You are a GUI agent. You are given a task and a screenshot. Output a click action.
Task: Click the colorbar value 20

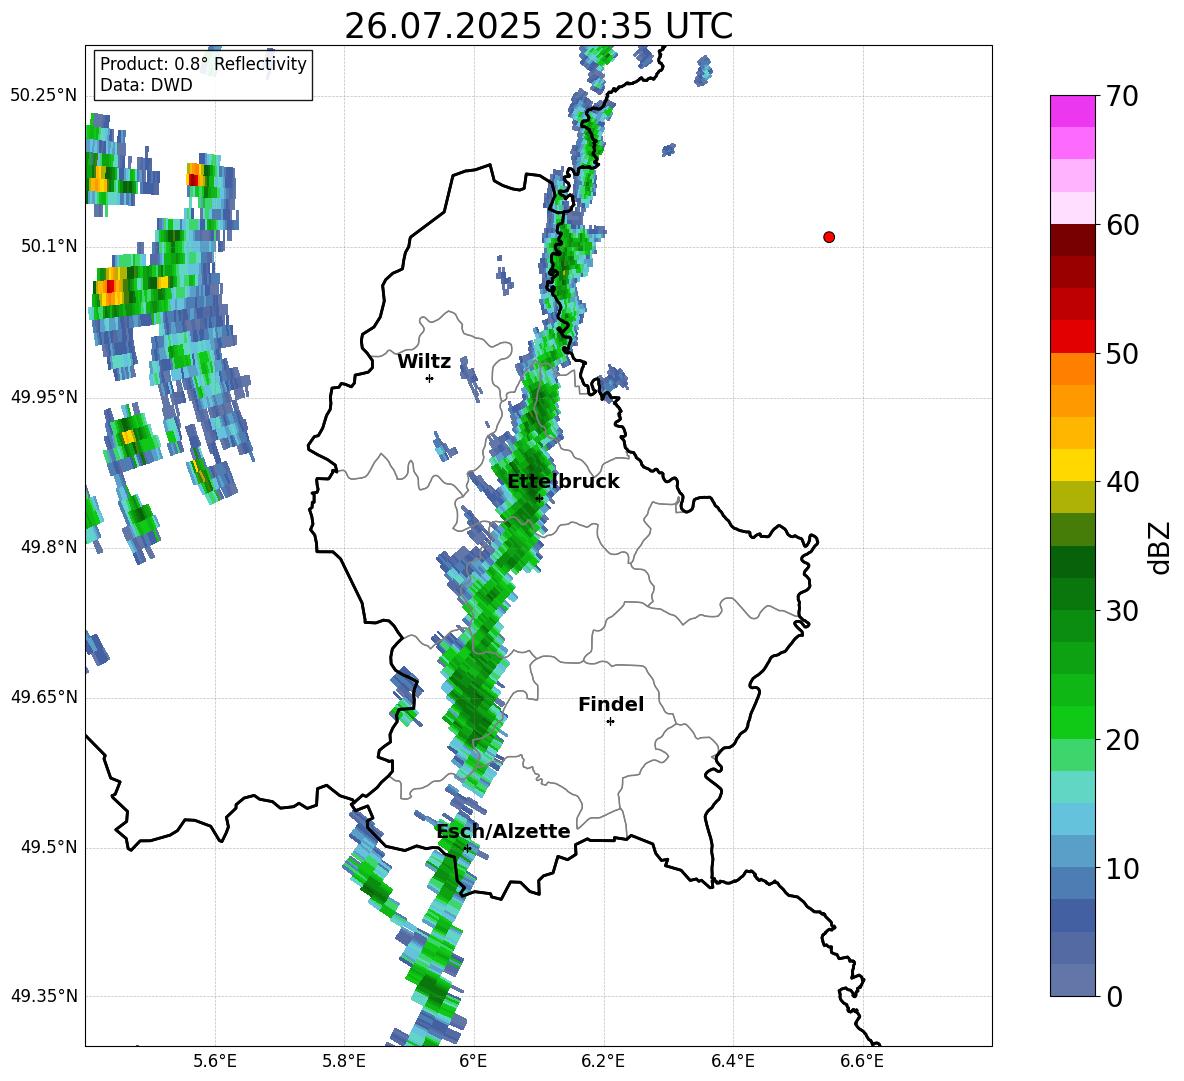[1122, 740]
